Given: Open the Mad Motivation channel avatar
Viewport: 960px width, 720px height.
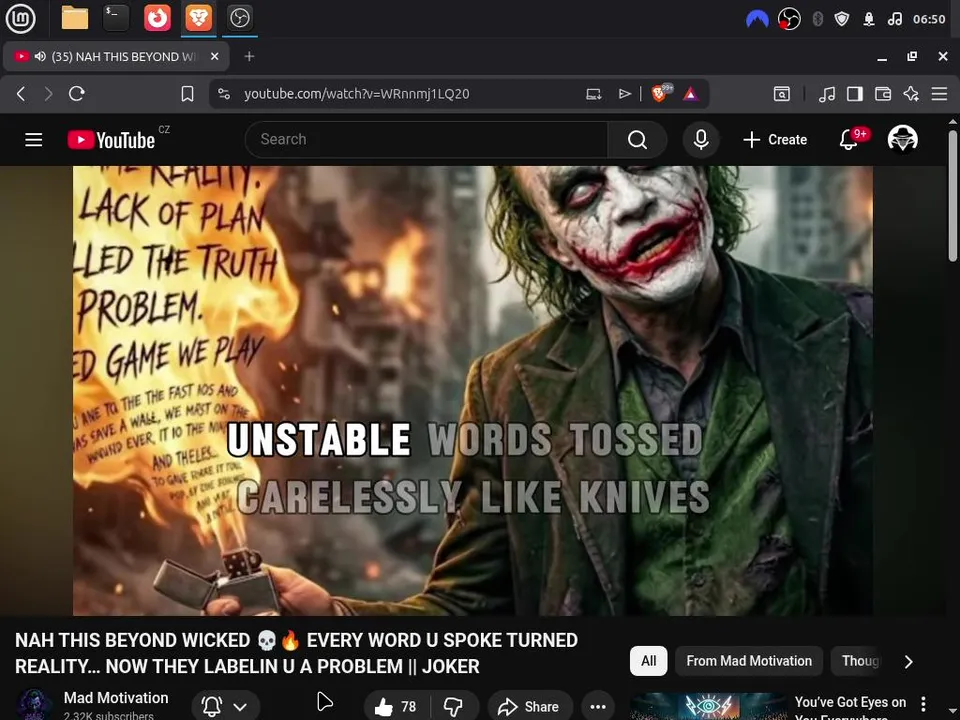Looking at the screenshot, I should tap(33, 704).
